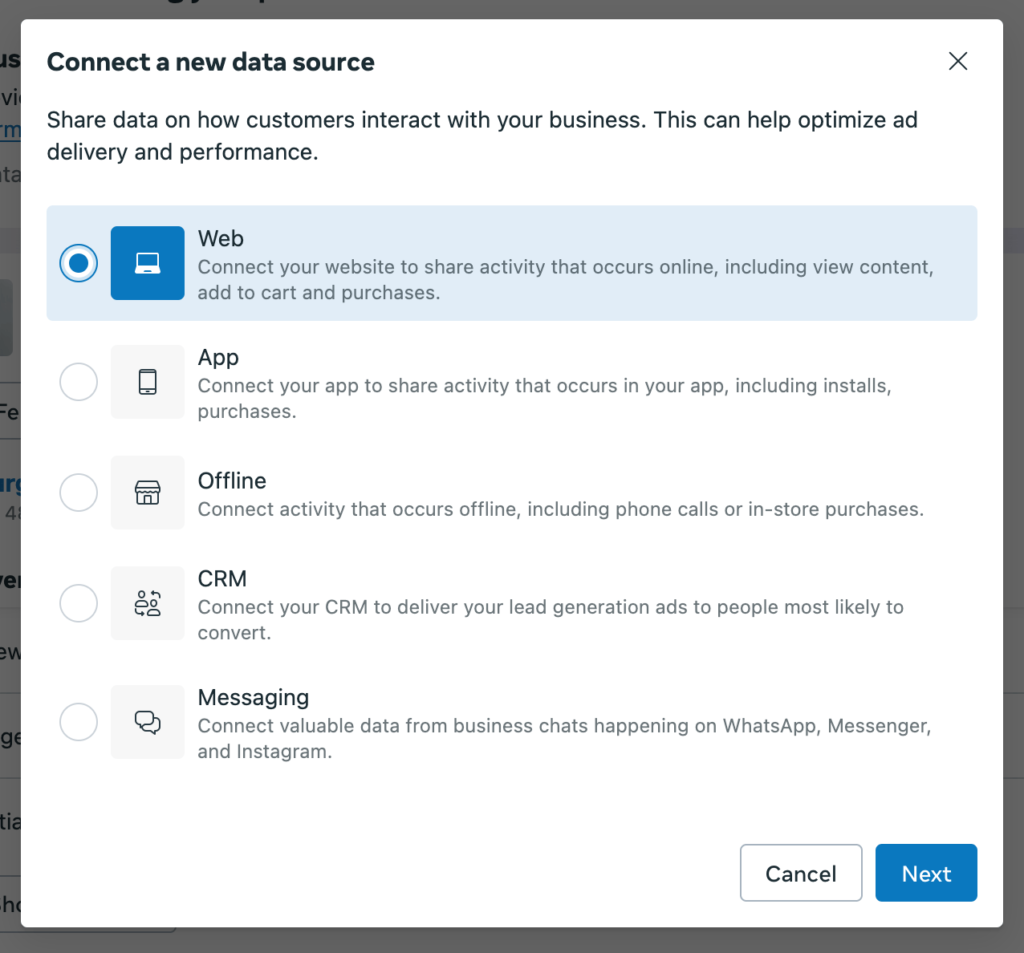Viewport: 1024px width, 953px height.
Task: Select the App radio button
Action: (x=78, y=381)
